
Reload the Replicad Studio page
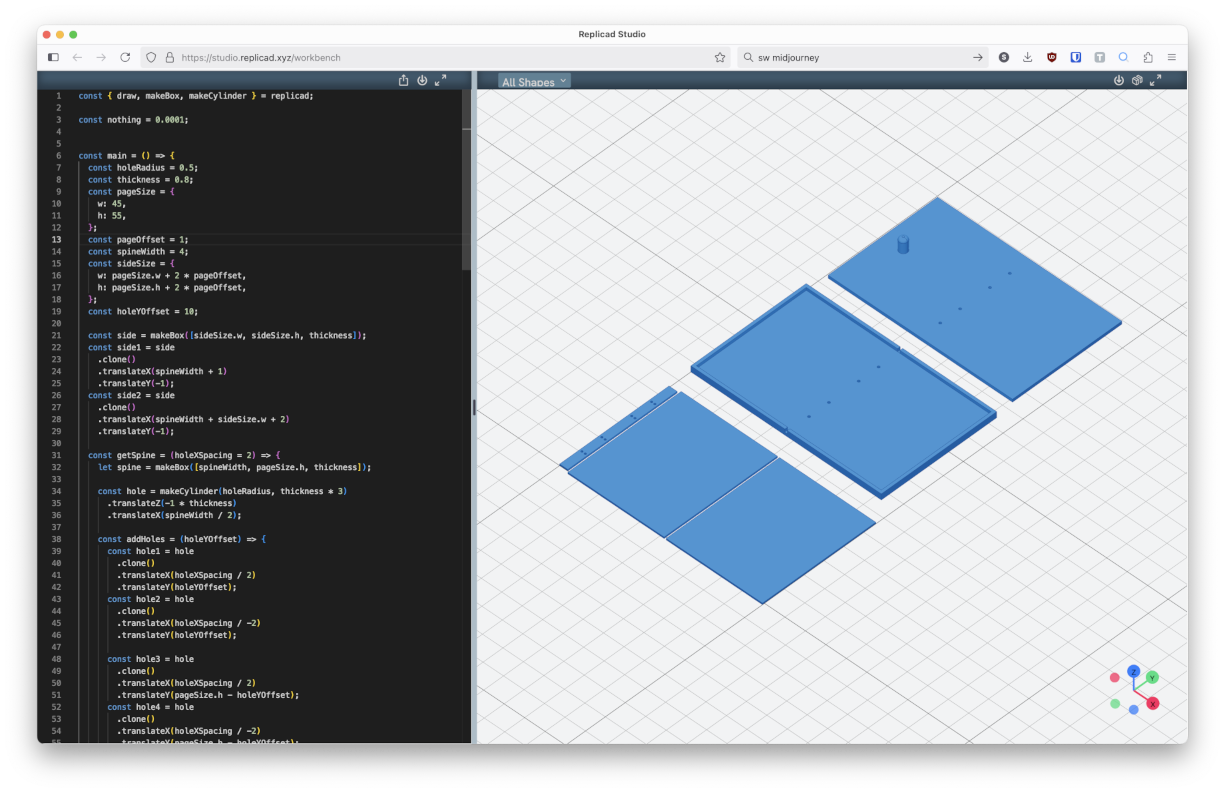click(x=125, y=58)
